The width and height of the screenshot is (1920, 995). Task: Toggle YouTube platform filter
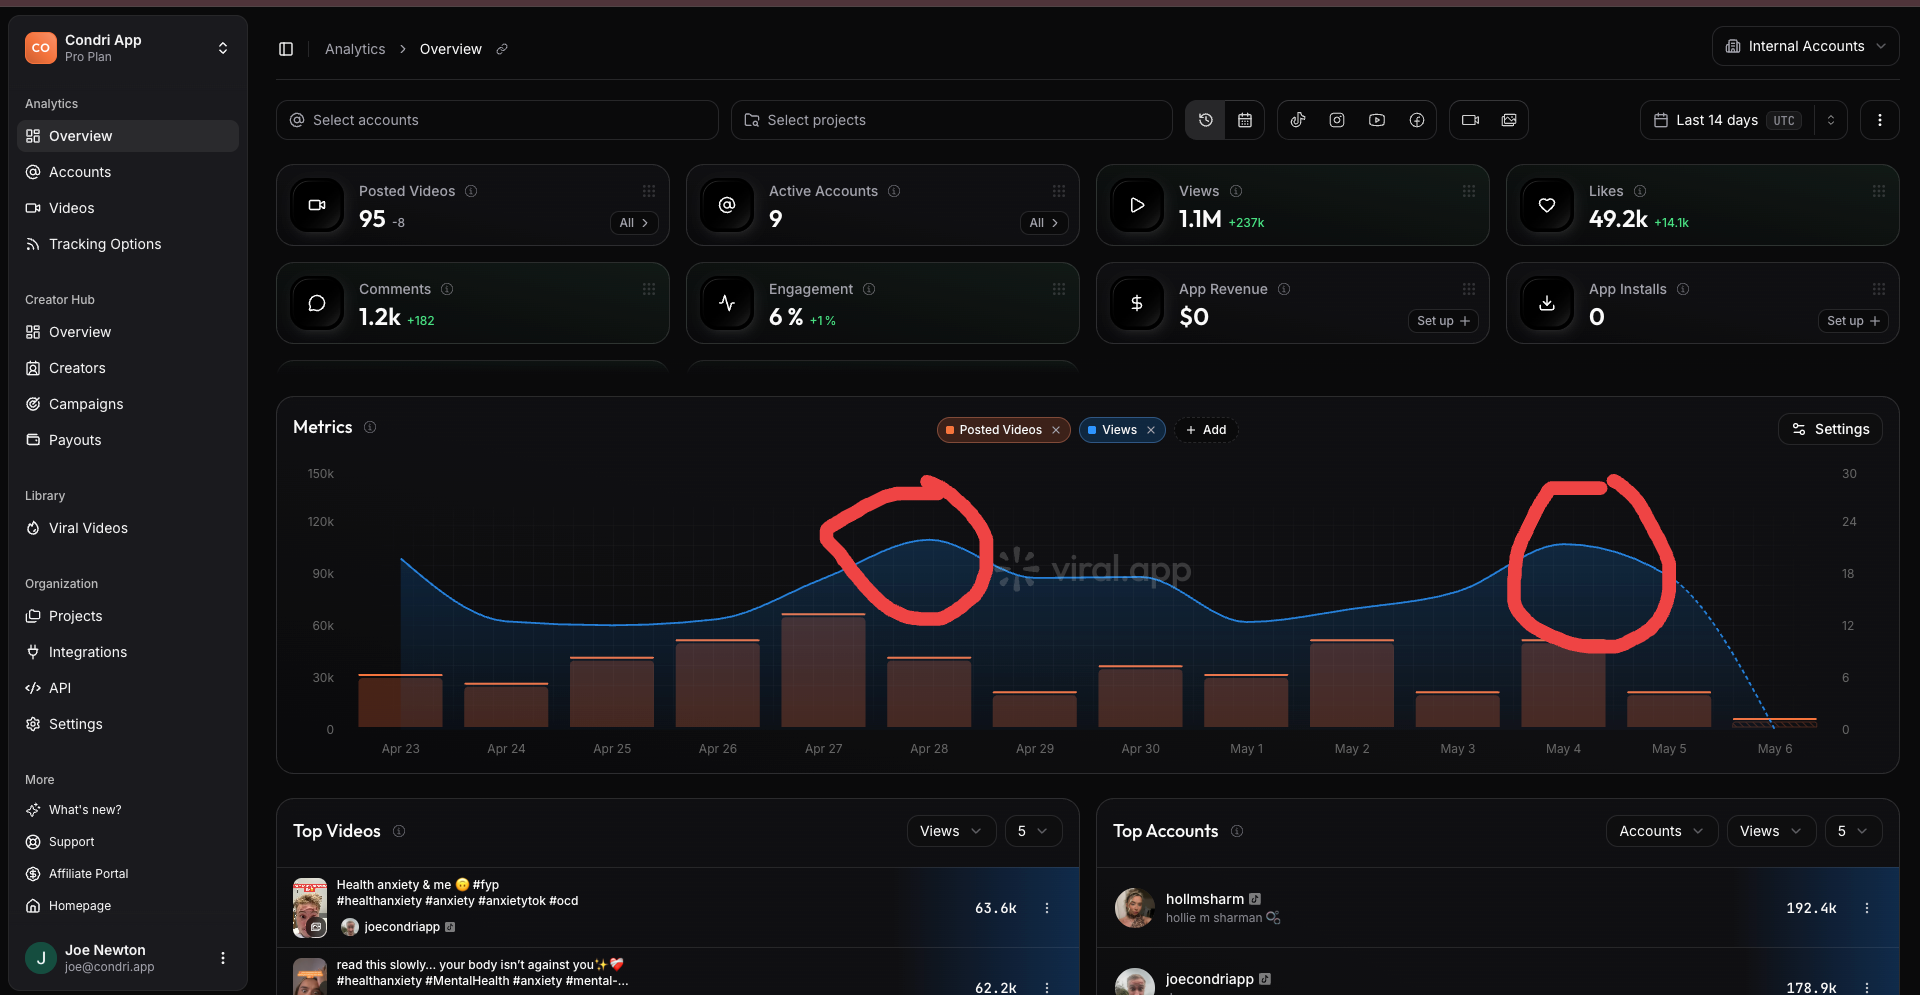tap(1377, 120)
